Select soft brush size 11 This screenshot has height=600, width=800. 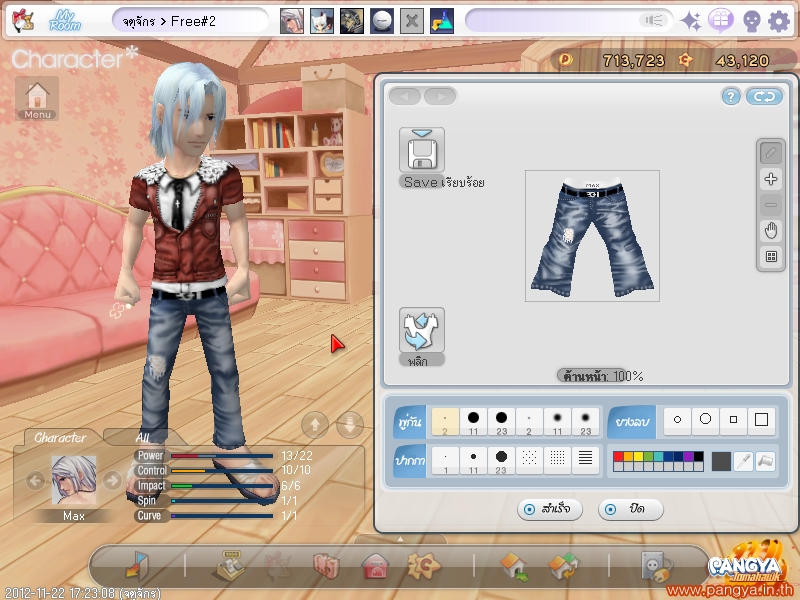[x=557, y=421]
